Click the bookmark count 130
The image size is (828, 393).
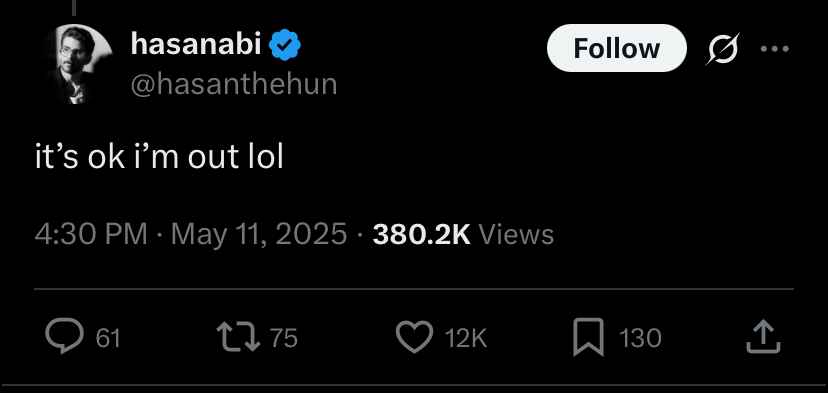tap(640, 338)
